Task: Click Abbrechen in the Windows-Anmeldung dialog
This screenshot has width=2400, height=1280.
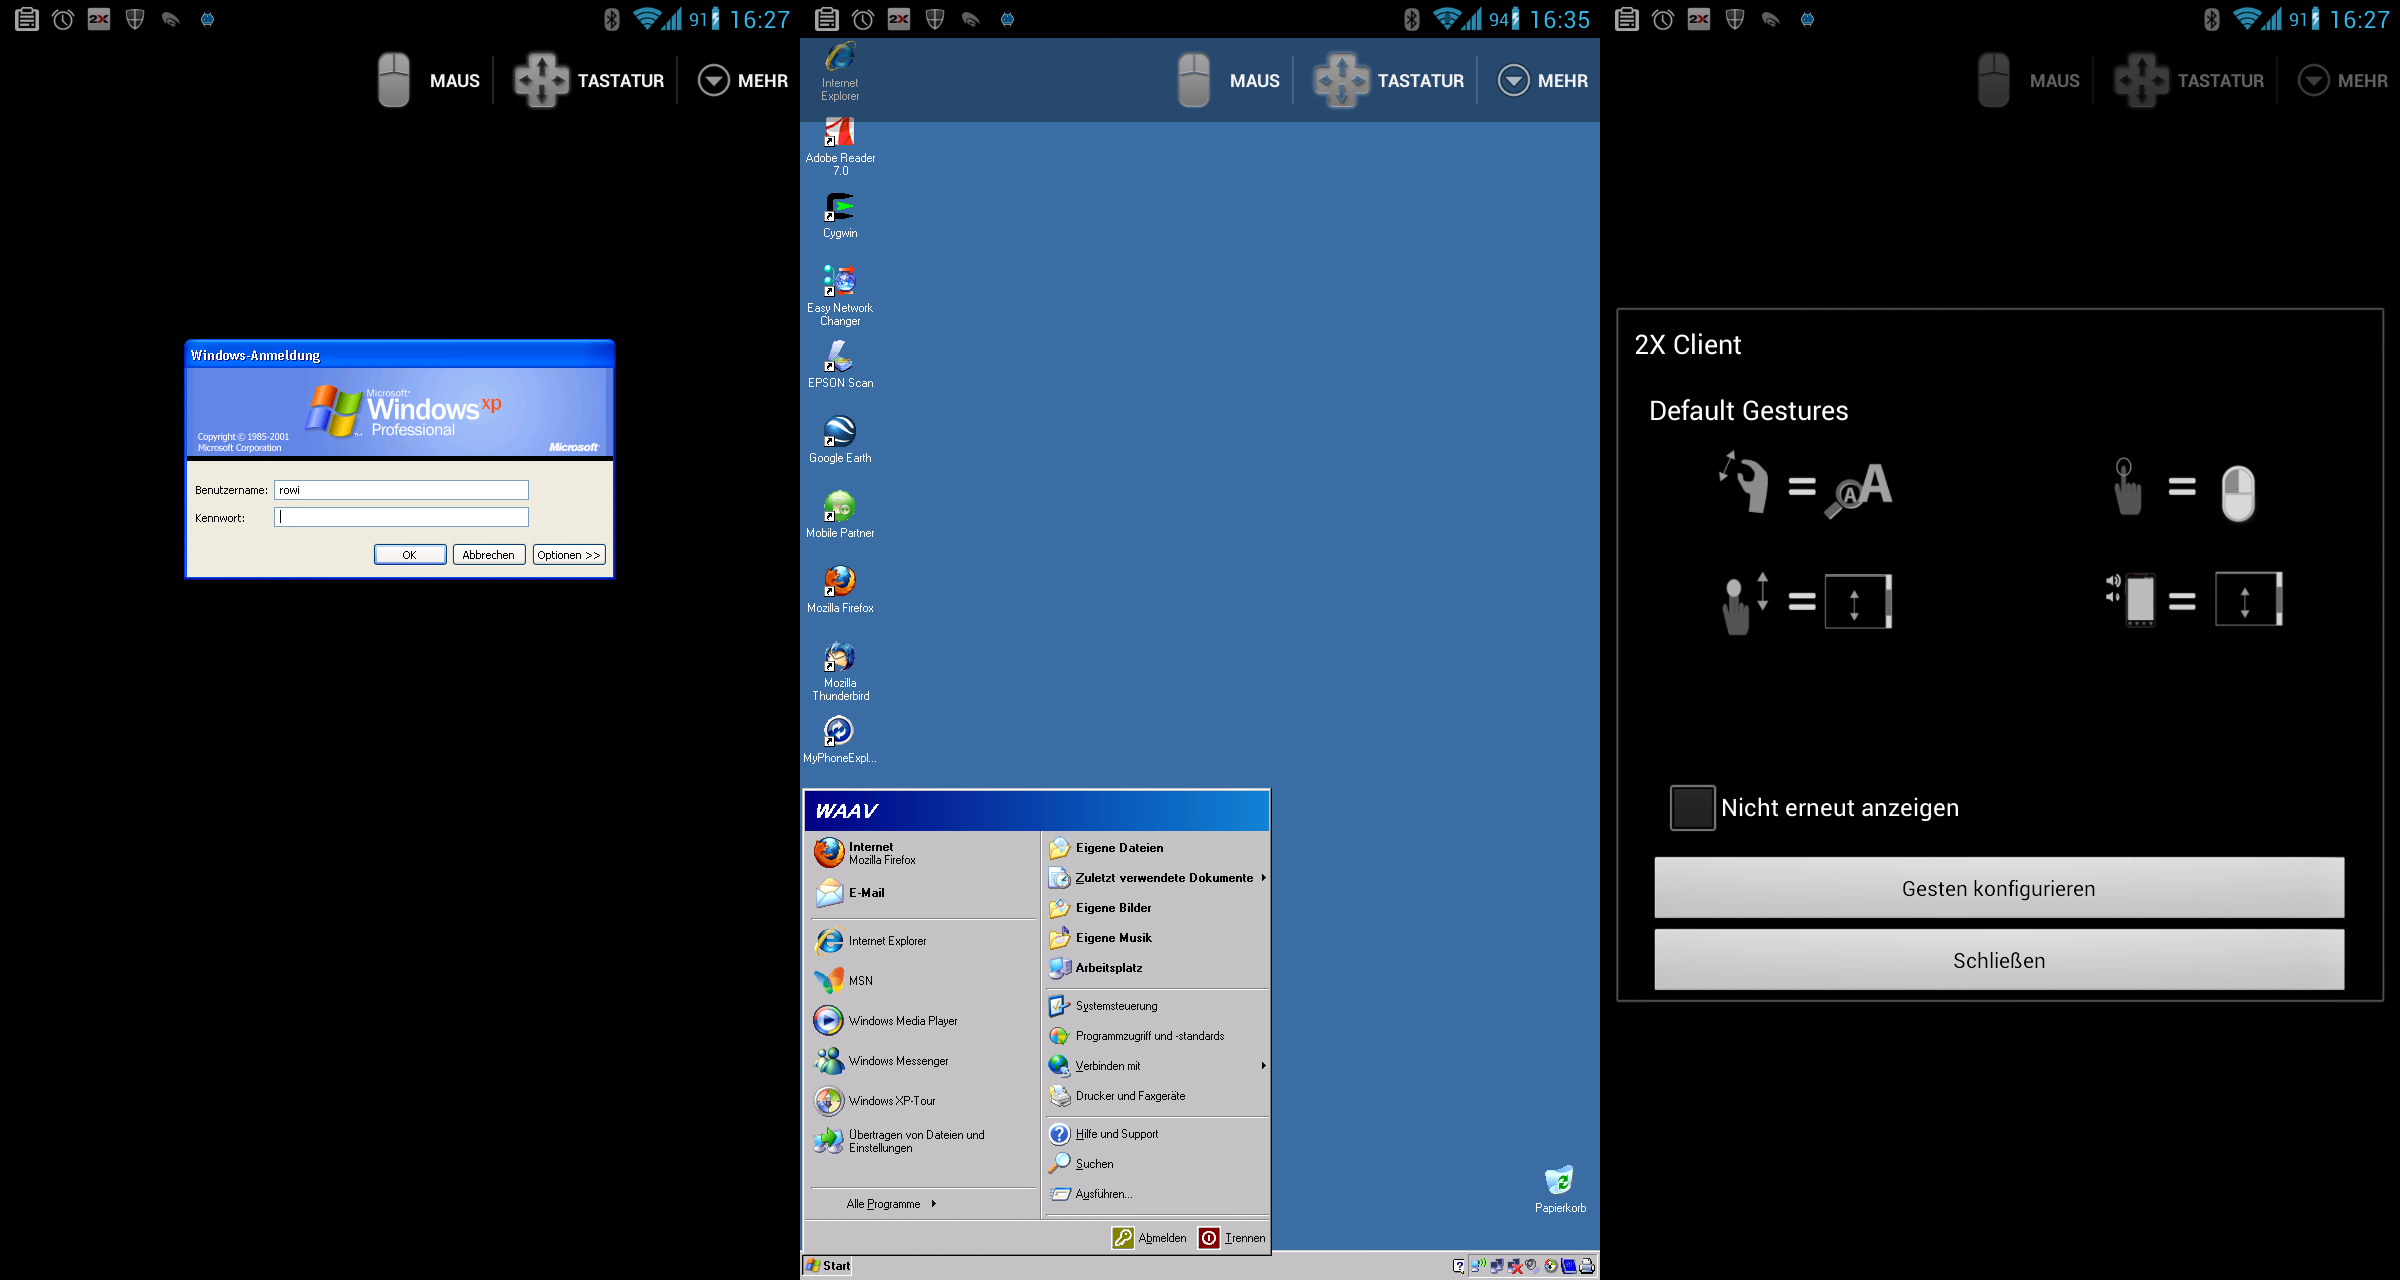Action: (x=489, y=555)
